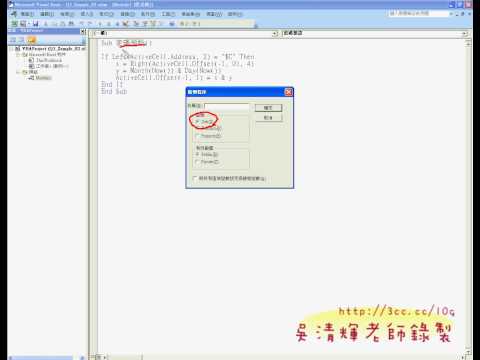Open the Tools menu

[x=168, y=14]
